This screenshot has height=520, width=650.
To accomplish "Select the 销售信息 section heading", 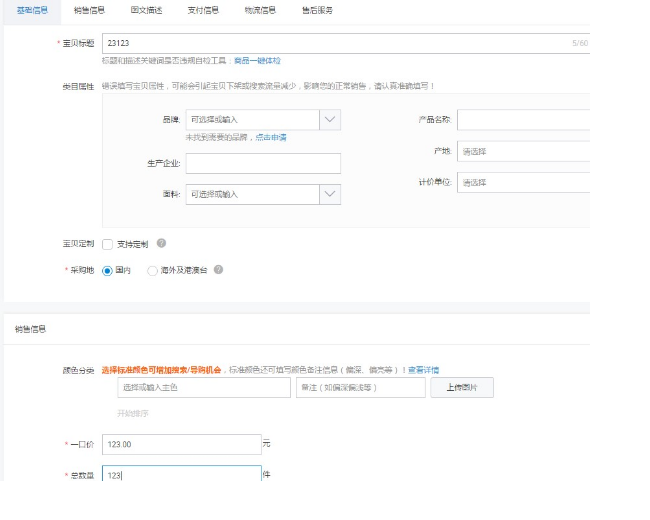I will pyautogui.click(x=30, y=329).
